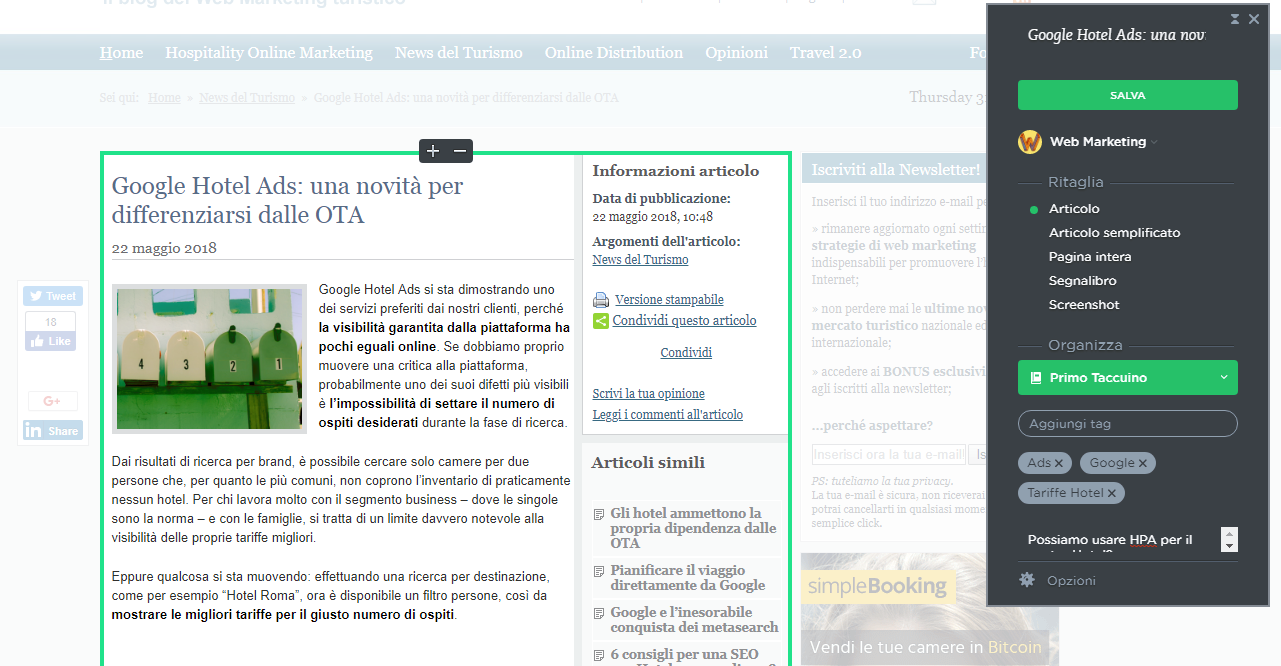Remove the Google tag
1281x666 pixels.
tap(1142, 463)
